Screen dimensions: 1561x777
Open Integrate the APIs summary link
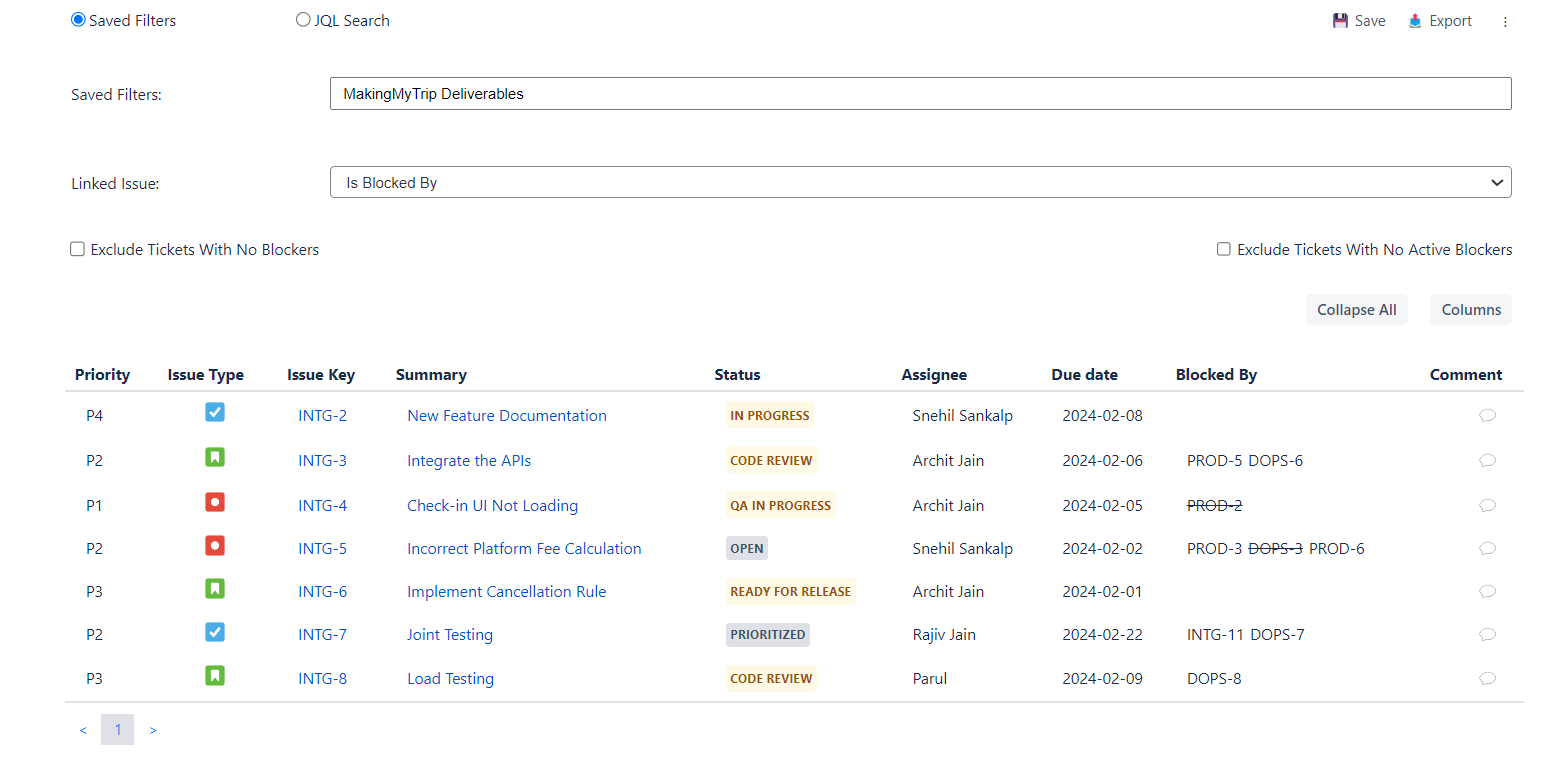[469, 461]
